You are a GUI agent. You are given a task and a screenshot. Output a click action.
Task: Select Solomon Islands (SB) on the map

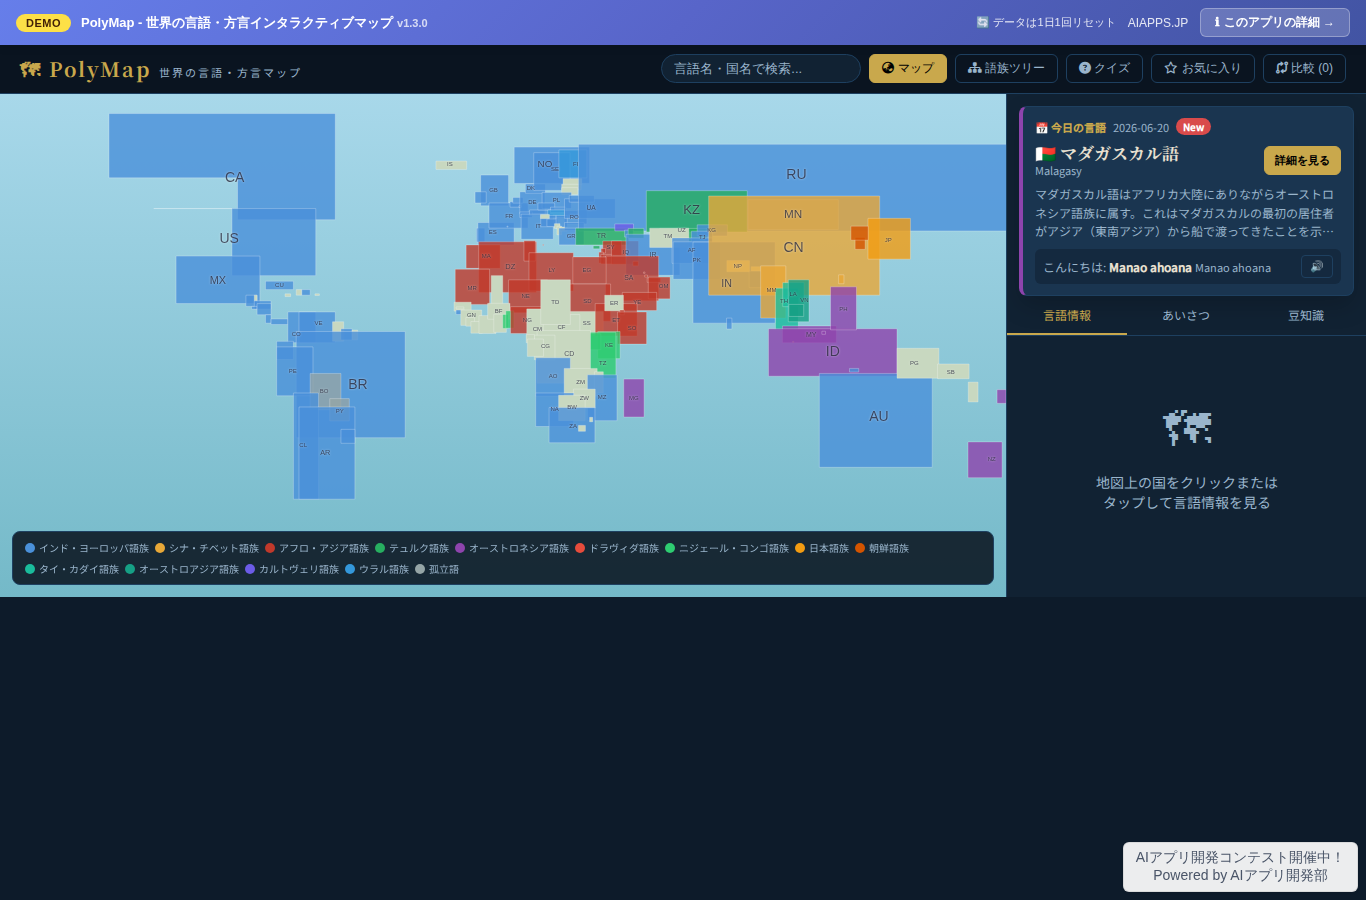953,372
